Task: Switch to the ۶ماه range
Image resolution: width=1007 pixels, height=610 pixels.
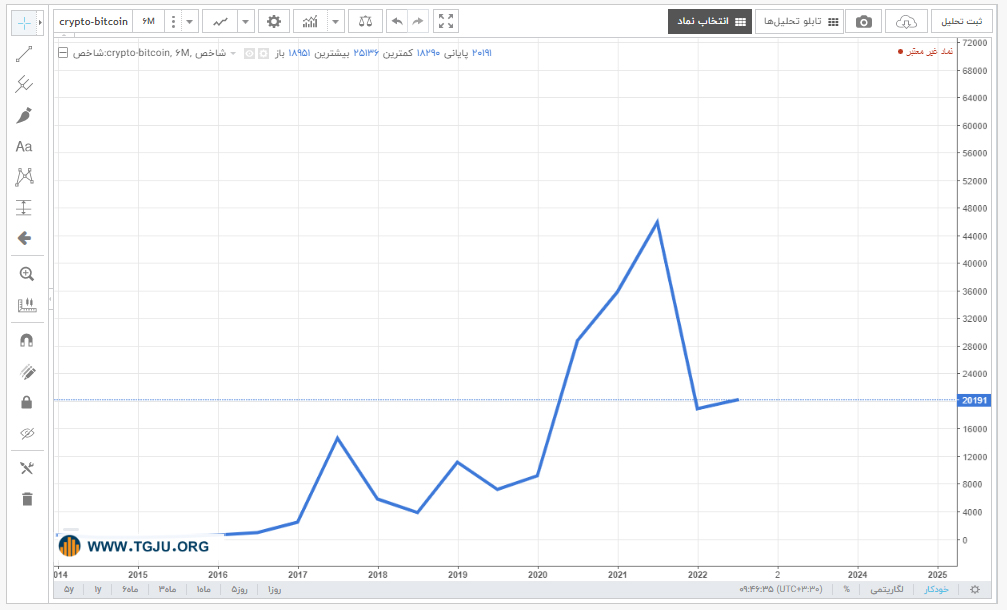Action: pos(130,589)
